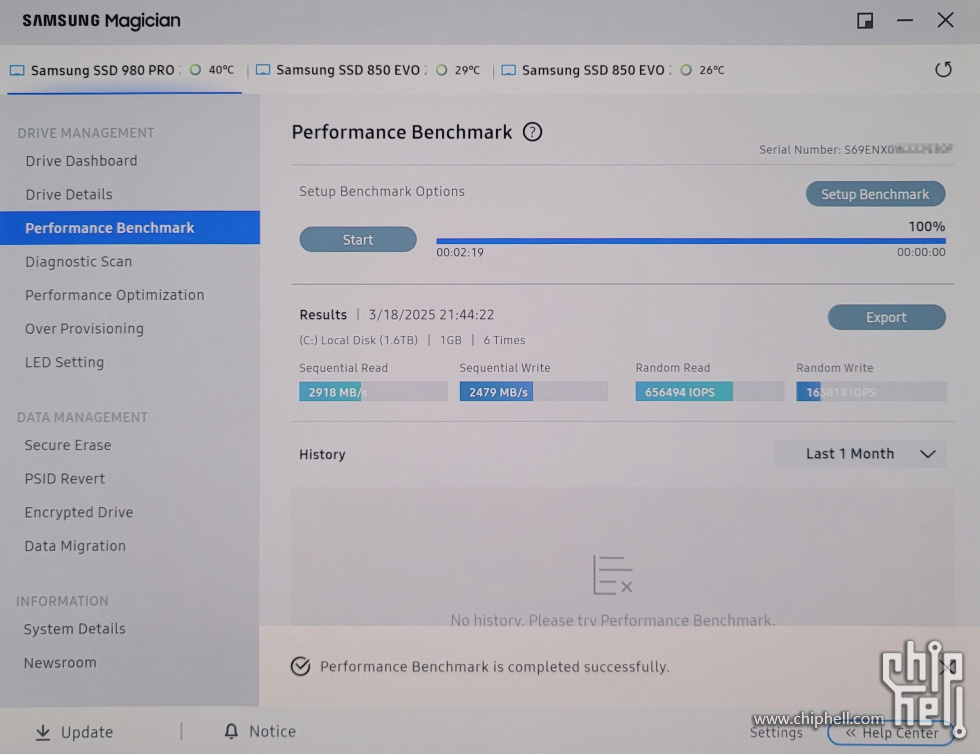Open the Newsroom section

tap(60, 663)
